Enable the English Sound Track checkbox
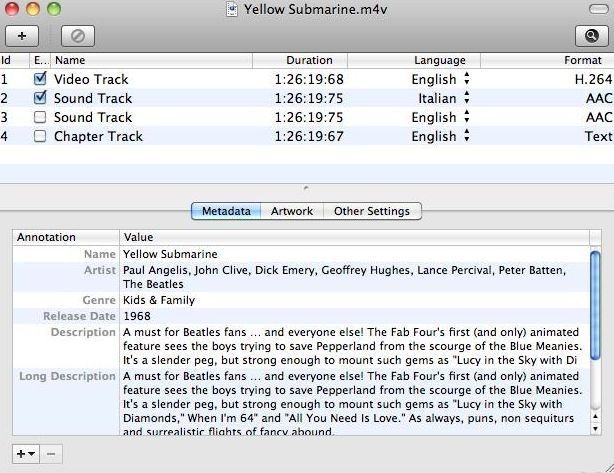614x473 pixels. pos(40,117)
